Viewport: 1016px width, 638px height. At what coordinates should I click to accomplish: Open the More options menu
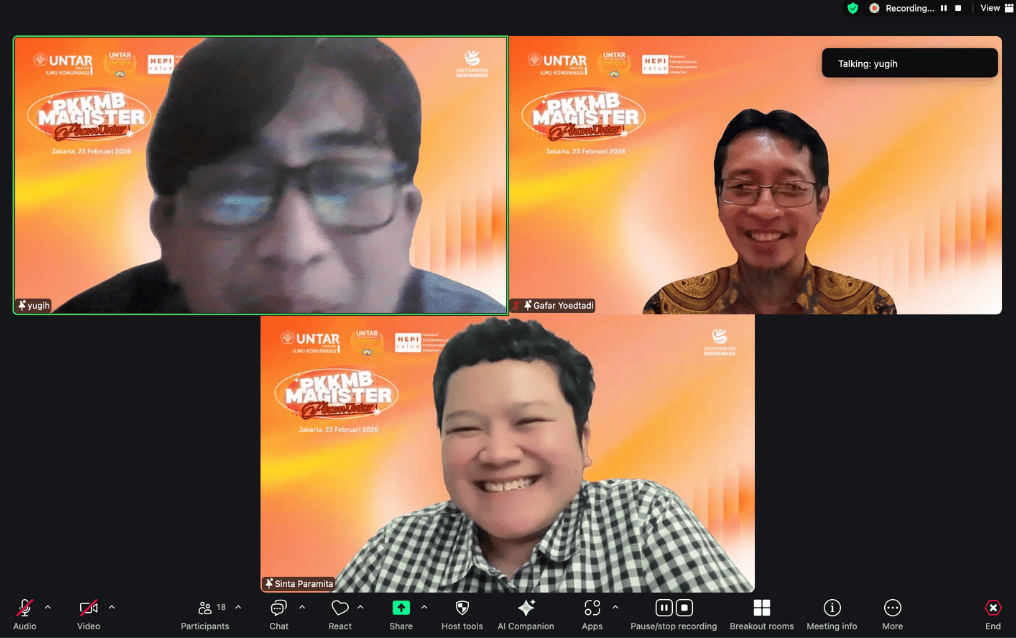pos(892,608)
